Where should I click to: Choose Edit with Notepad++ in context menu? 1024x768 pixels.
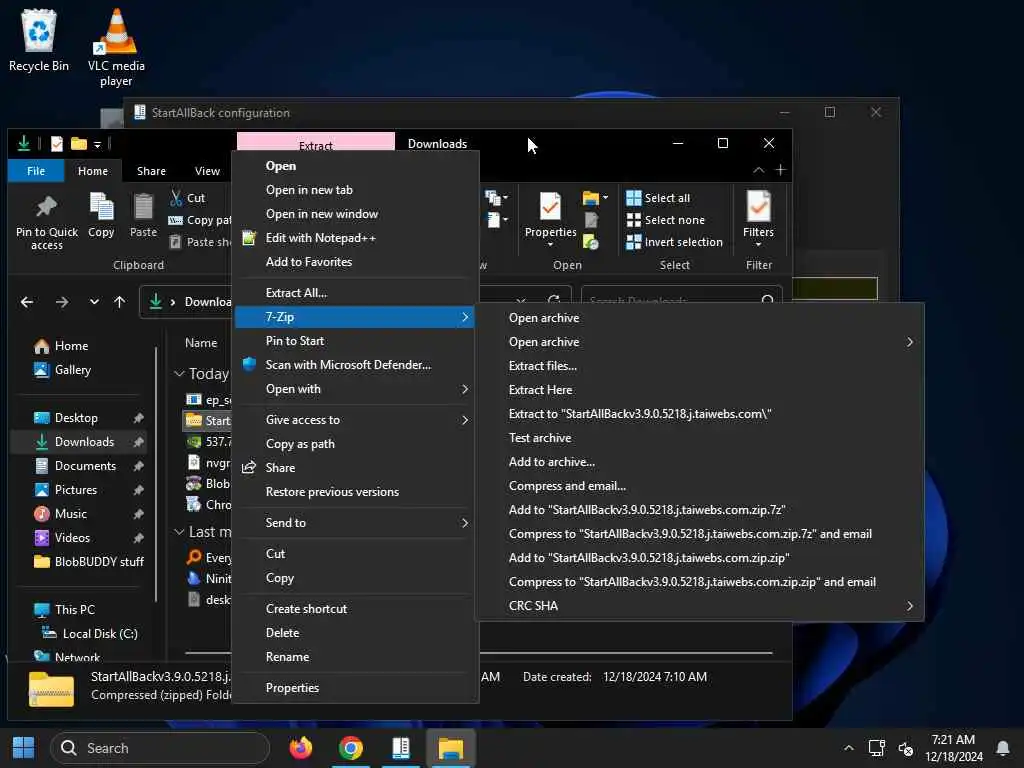tap(355, 238)
